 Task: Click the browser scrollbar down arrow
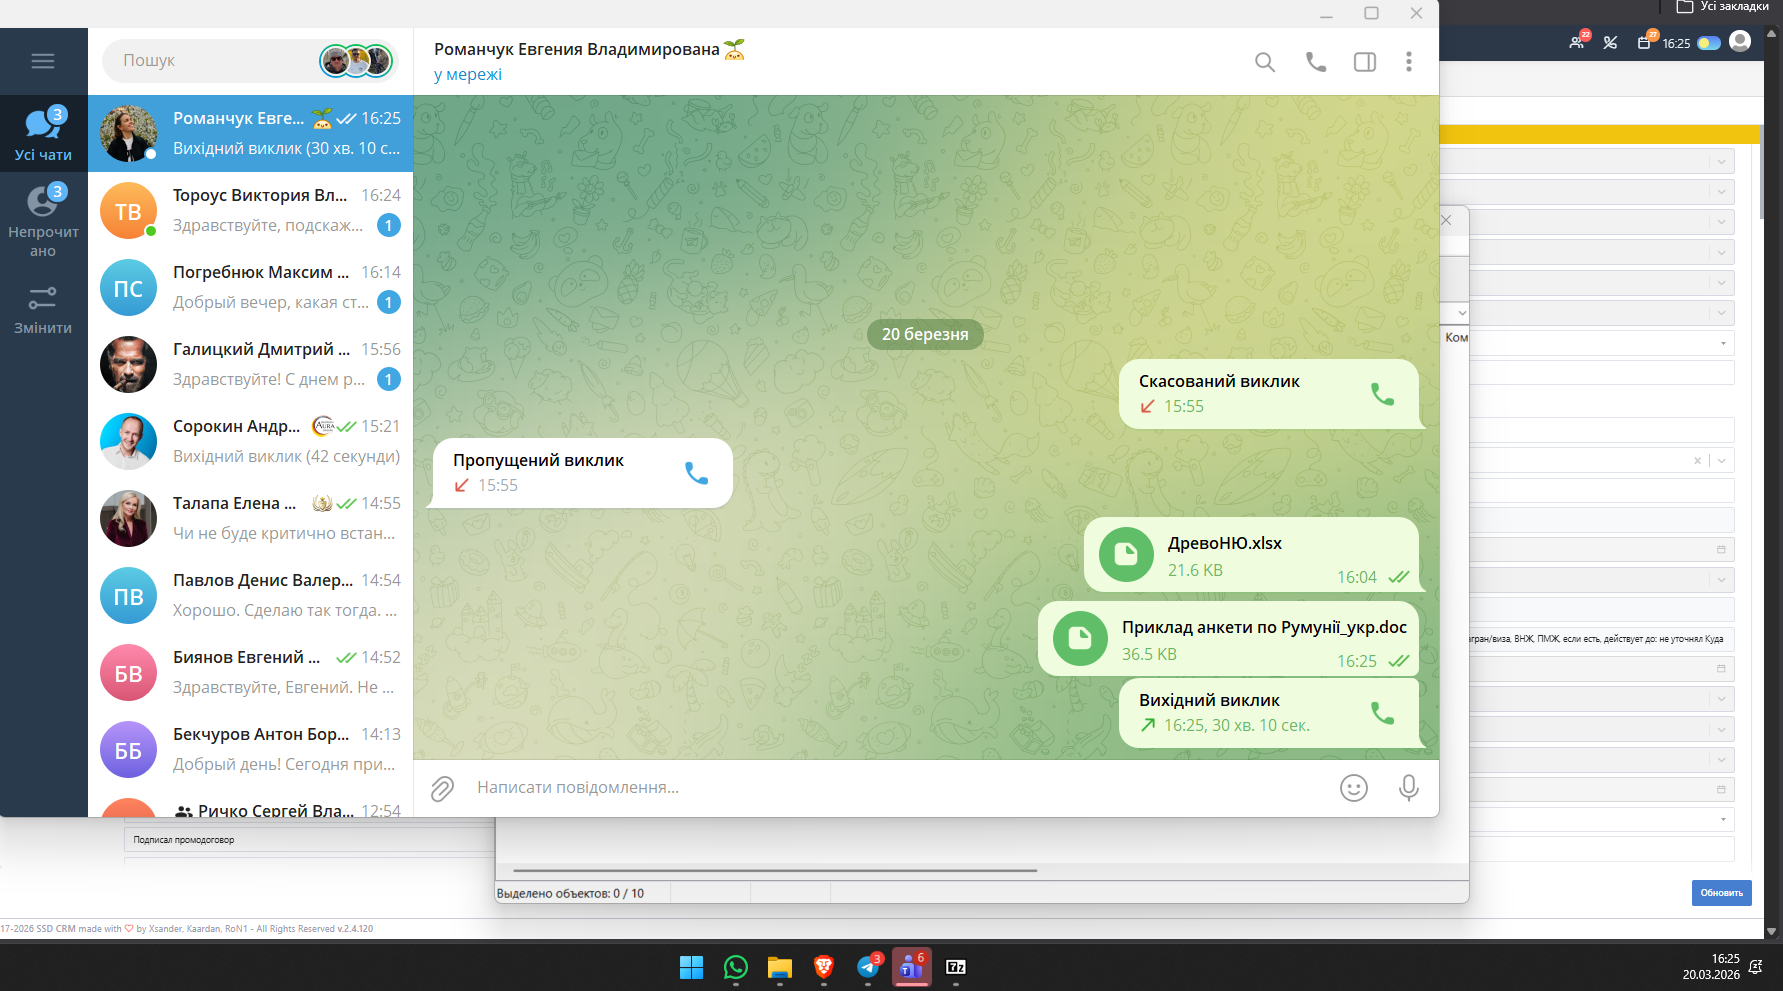click(1773, 931)
